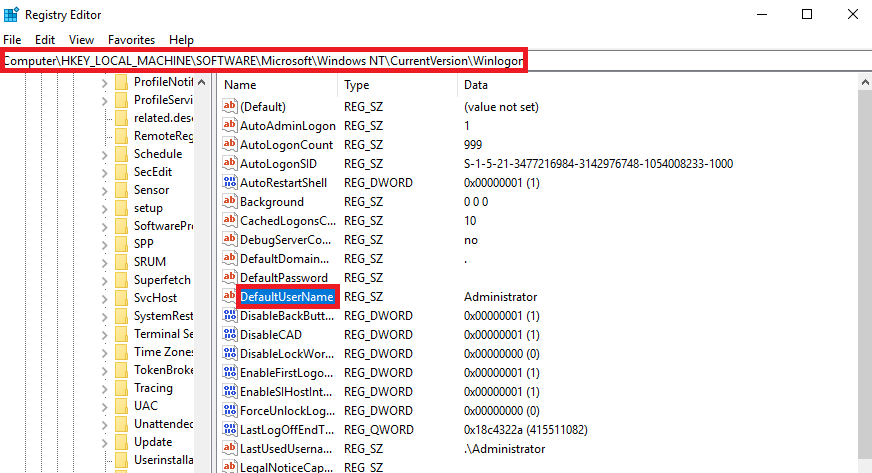Viewport: 872px width, 473px height.
Task: Open the File menu
Action: pyautogui.click(x=12, y=39)
